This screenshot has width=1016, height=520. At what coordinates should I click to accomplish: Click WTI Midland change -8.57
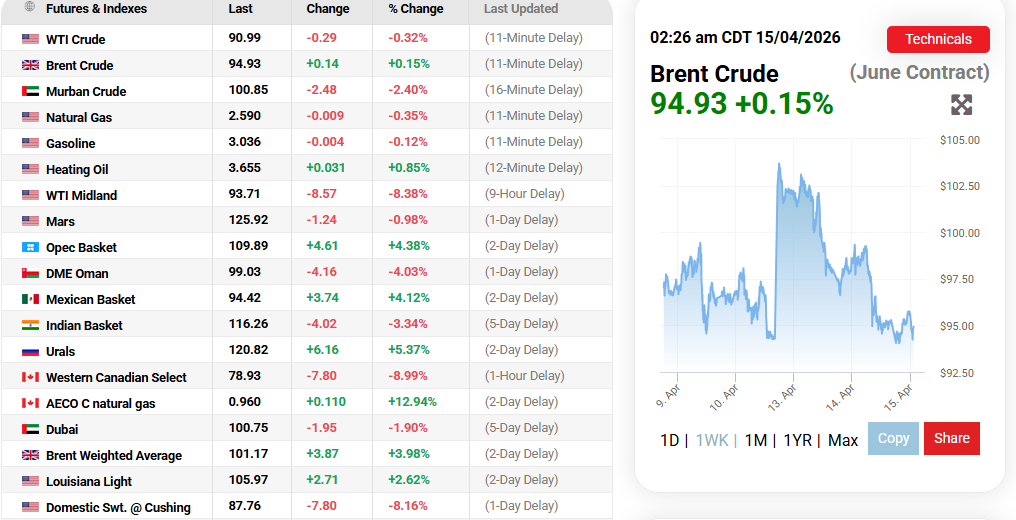321,194
